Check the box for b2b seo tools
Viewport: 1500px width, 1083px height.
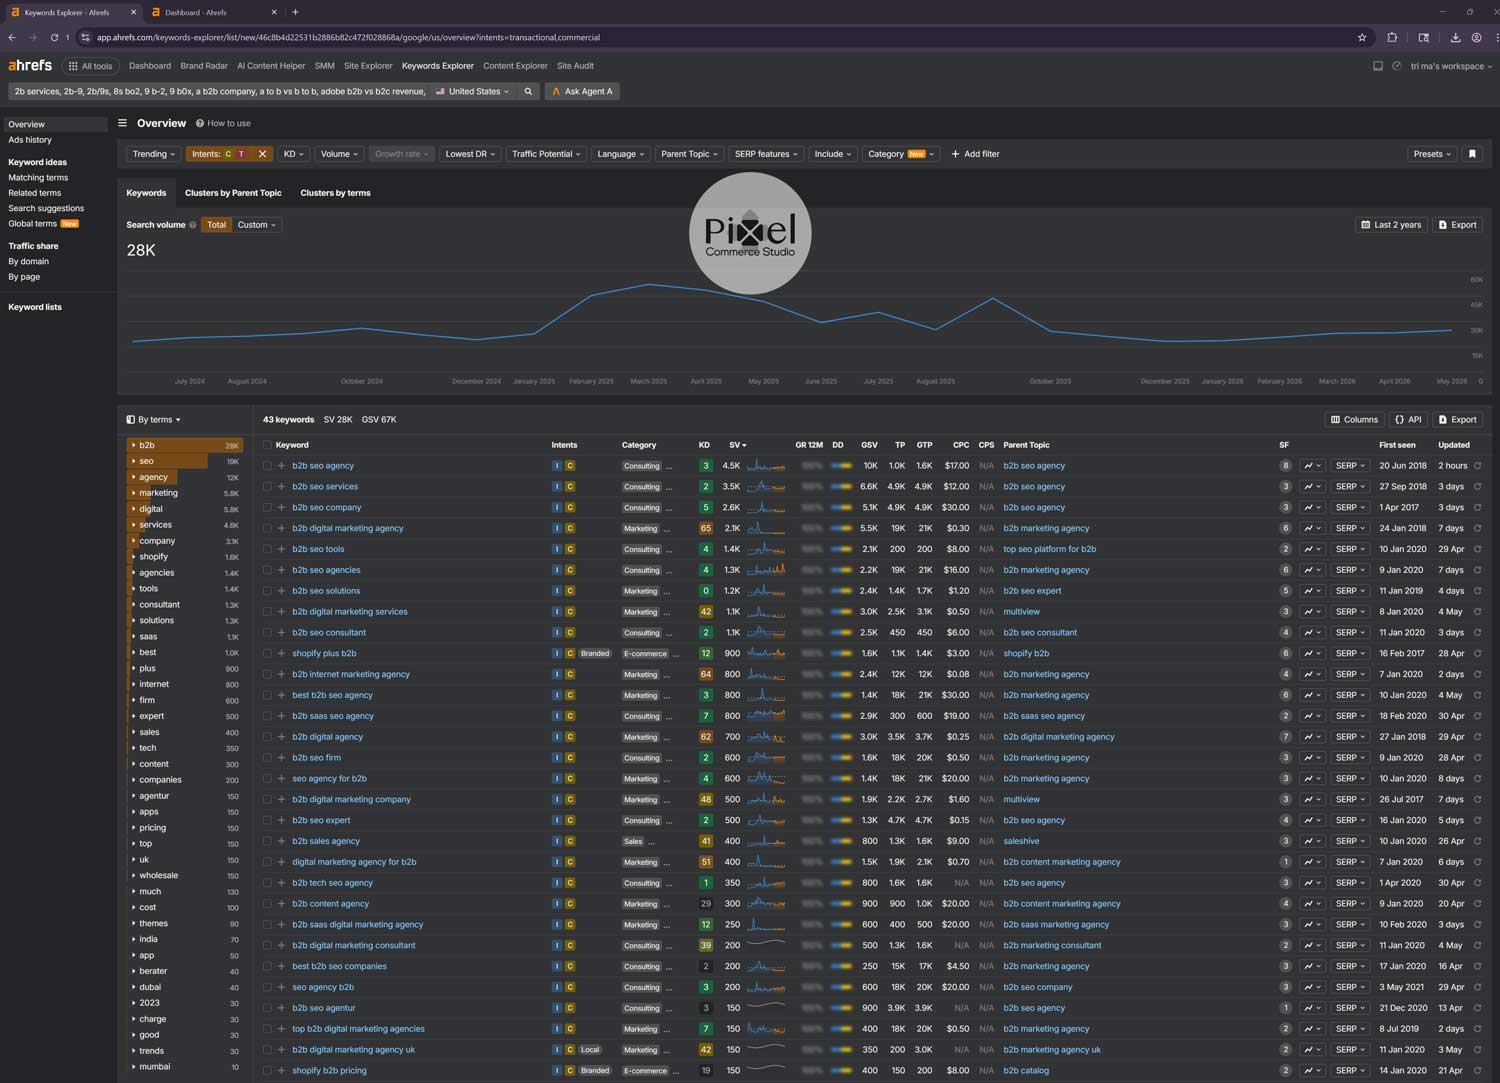click(x=267, y=549)
